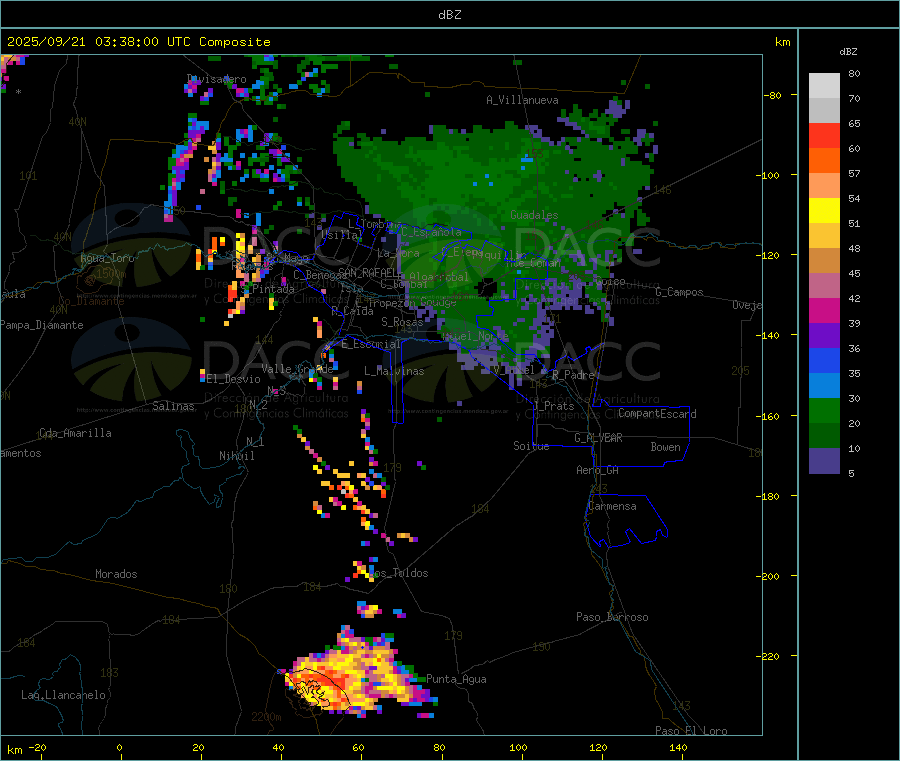Click the 140 tick on the horizontal km axis
This screenshot has width=900, height=761.
click(x=678, y=747)
